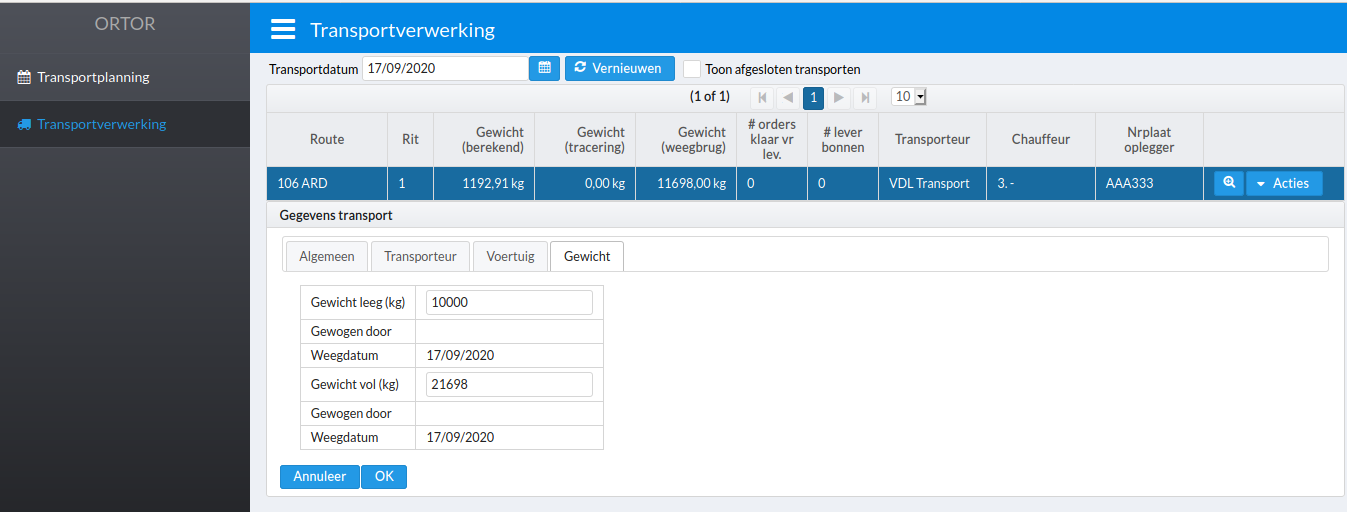Select the Gewicht tab
The image size is (1347, 512).
587,256
